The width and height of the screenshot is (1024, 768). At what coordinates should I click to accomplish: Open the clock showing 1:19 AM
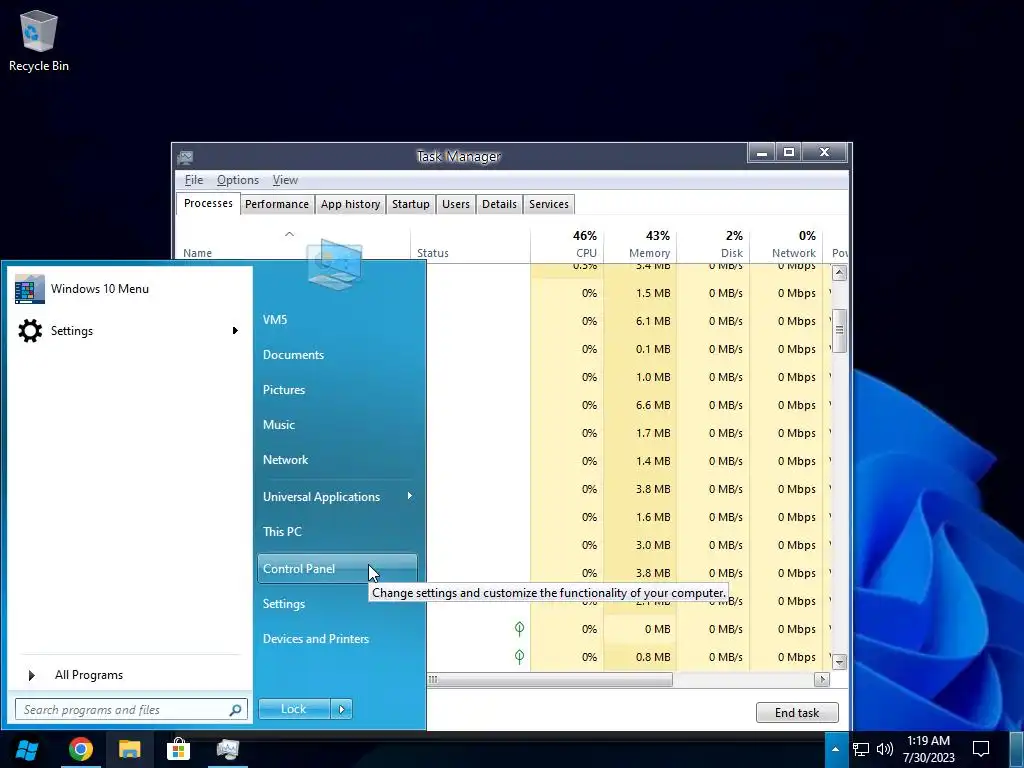coord(929,749)
